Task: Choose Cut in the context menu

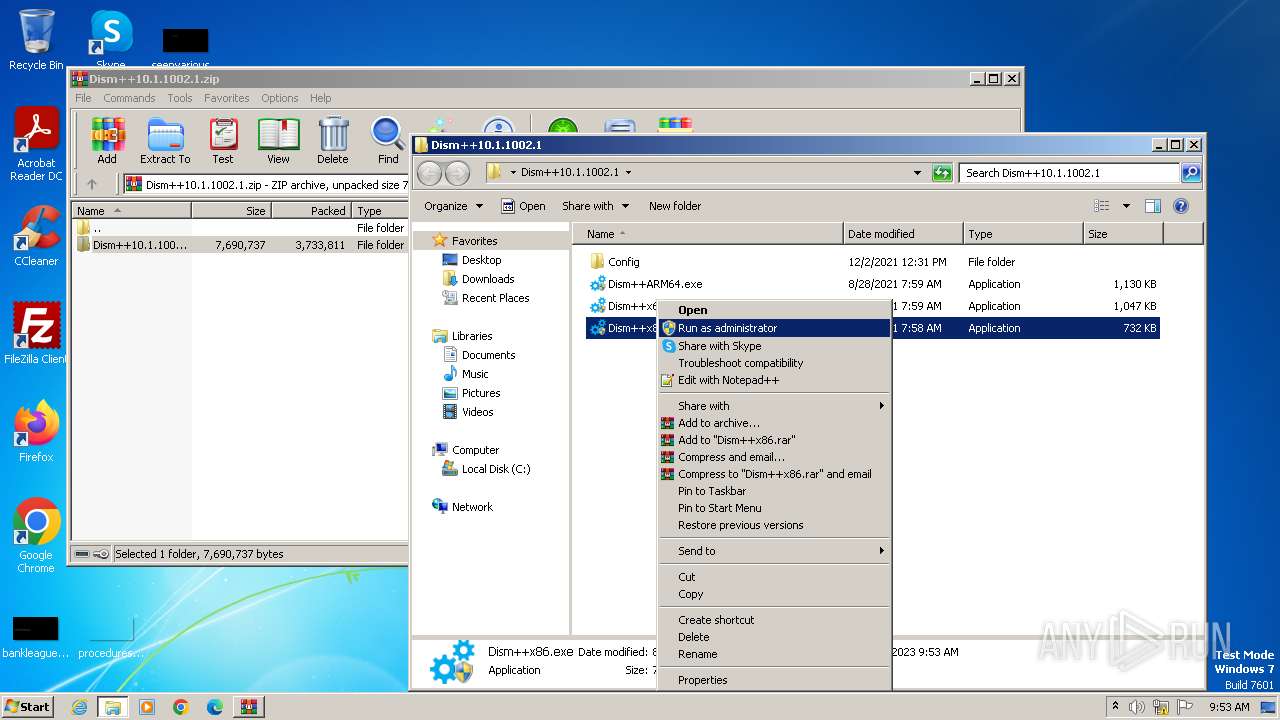Action: (774, 577)
